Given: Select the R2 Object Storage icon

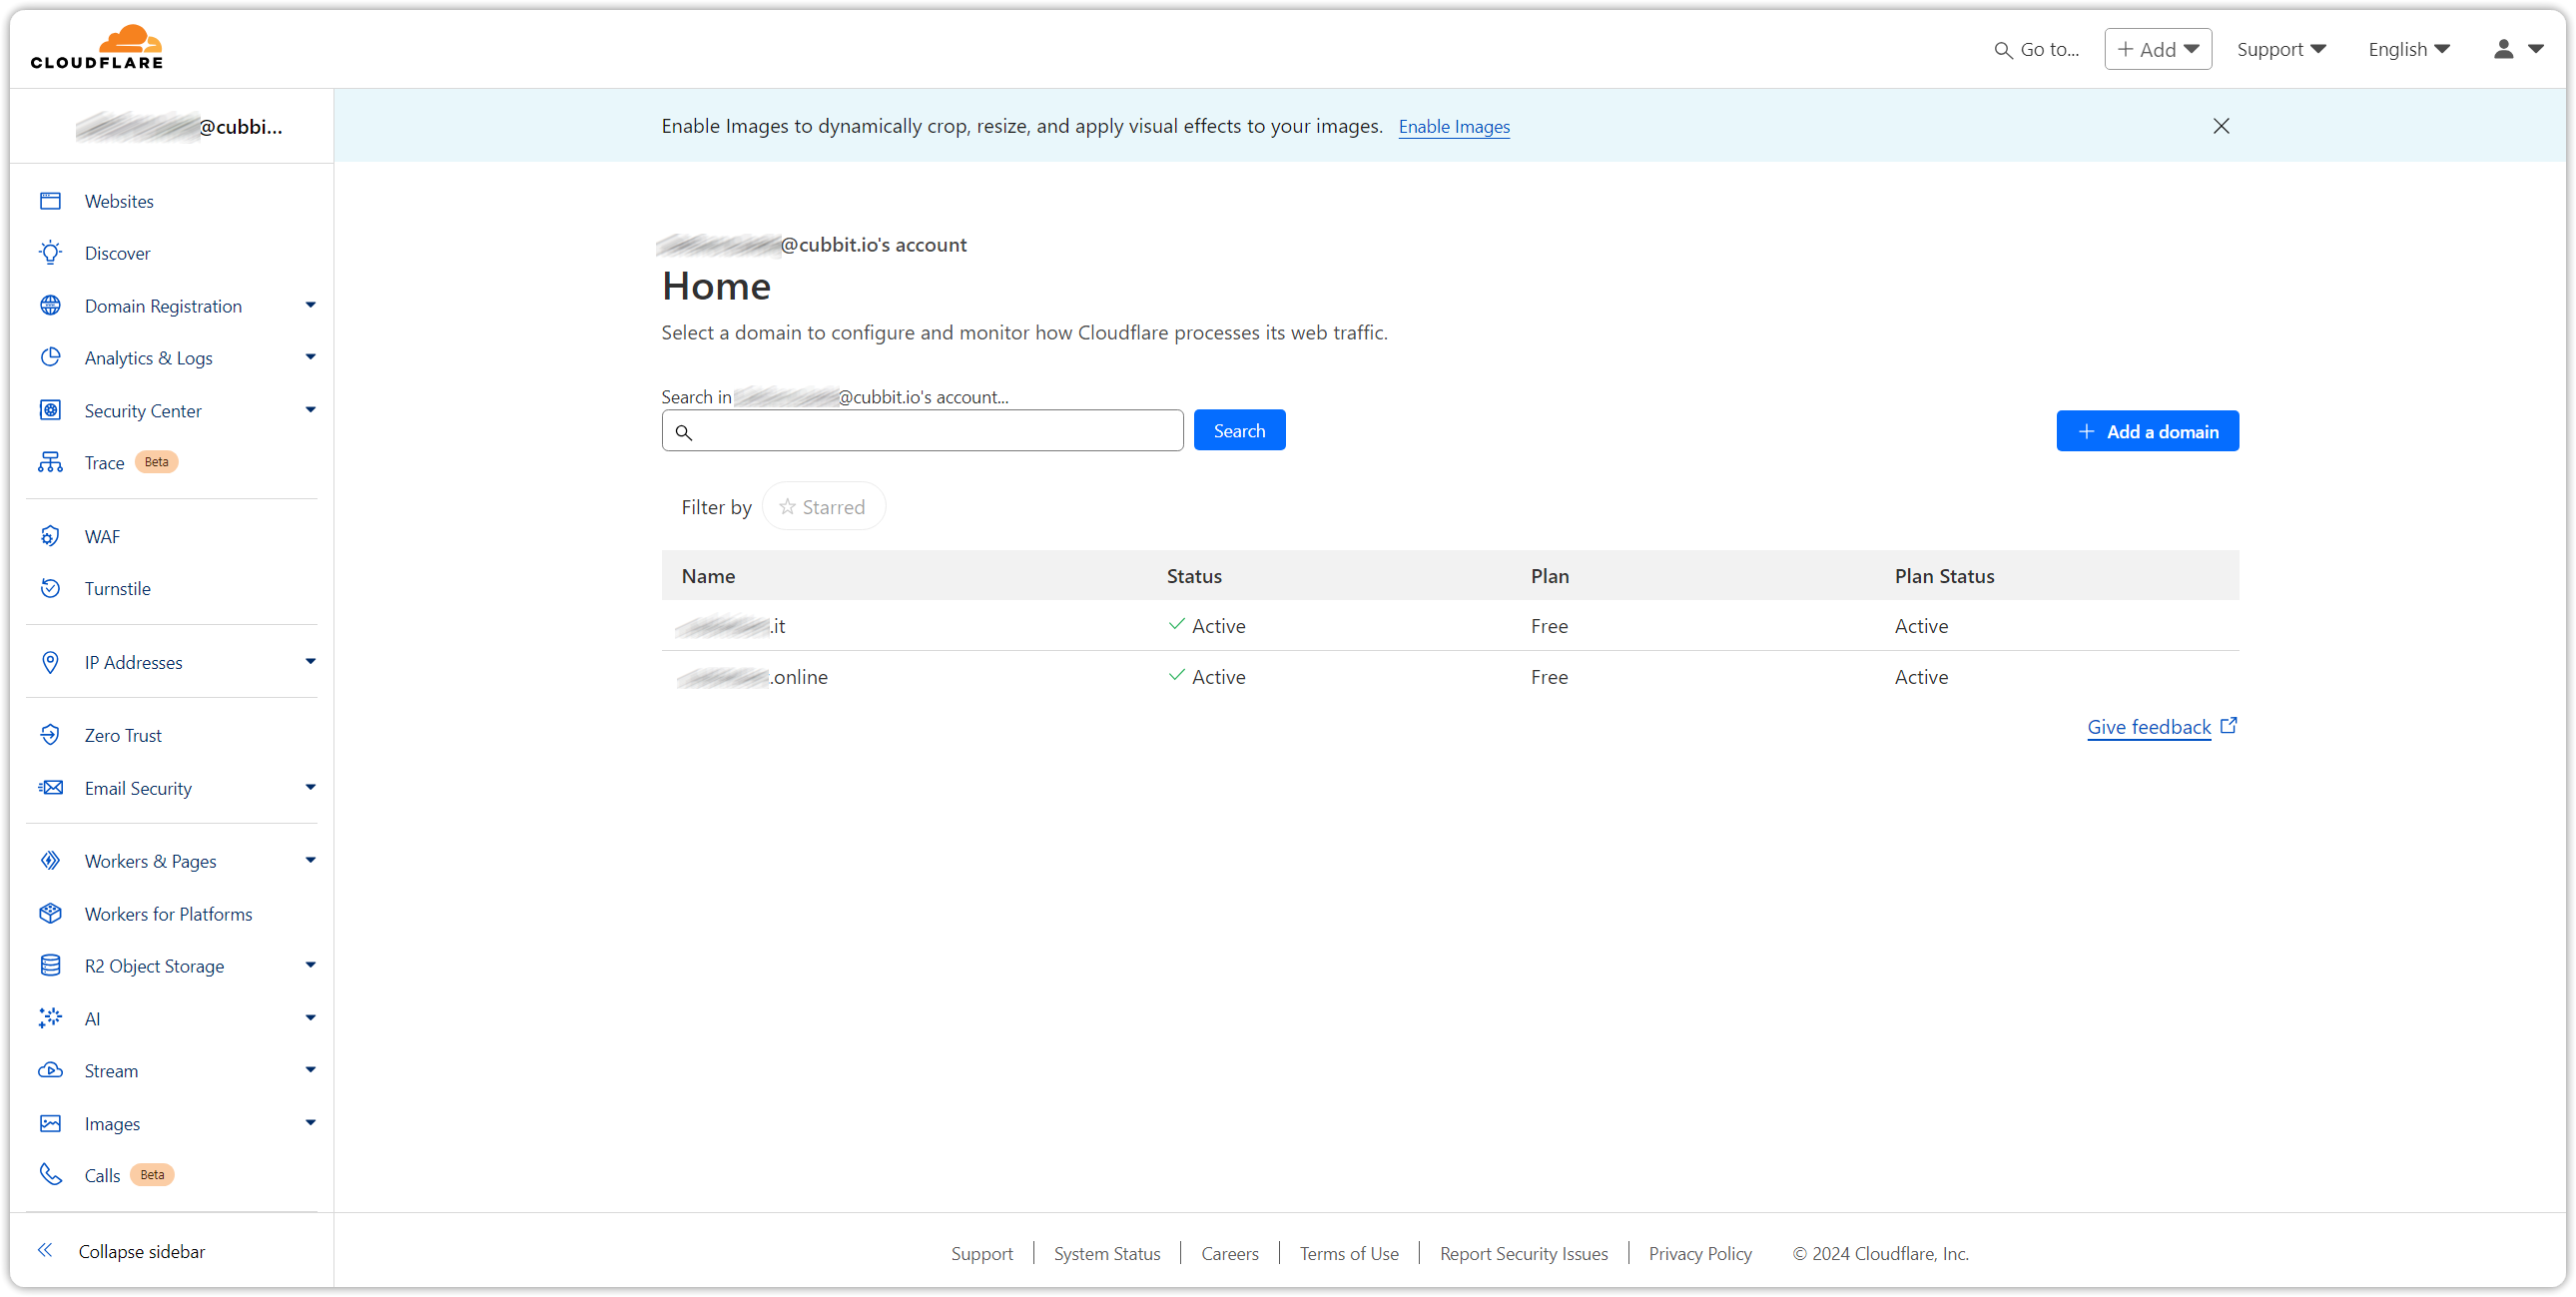Looking at the screenshot, I should [51, 965].
